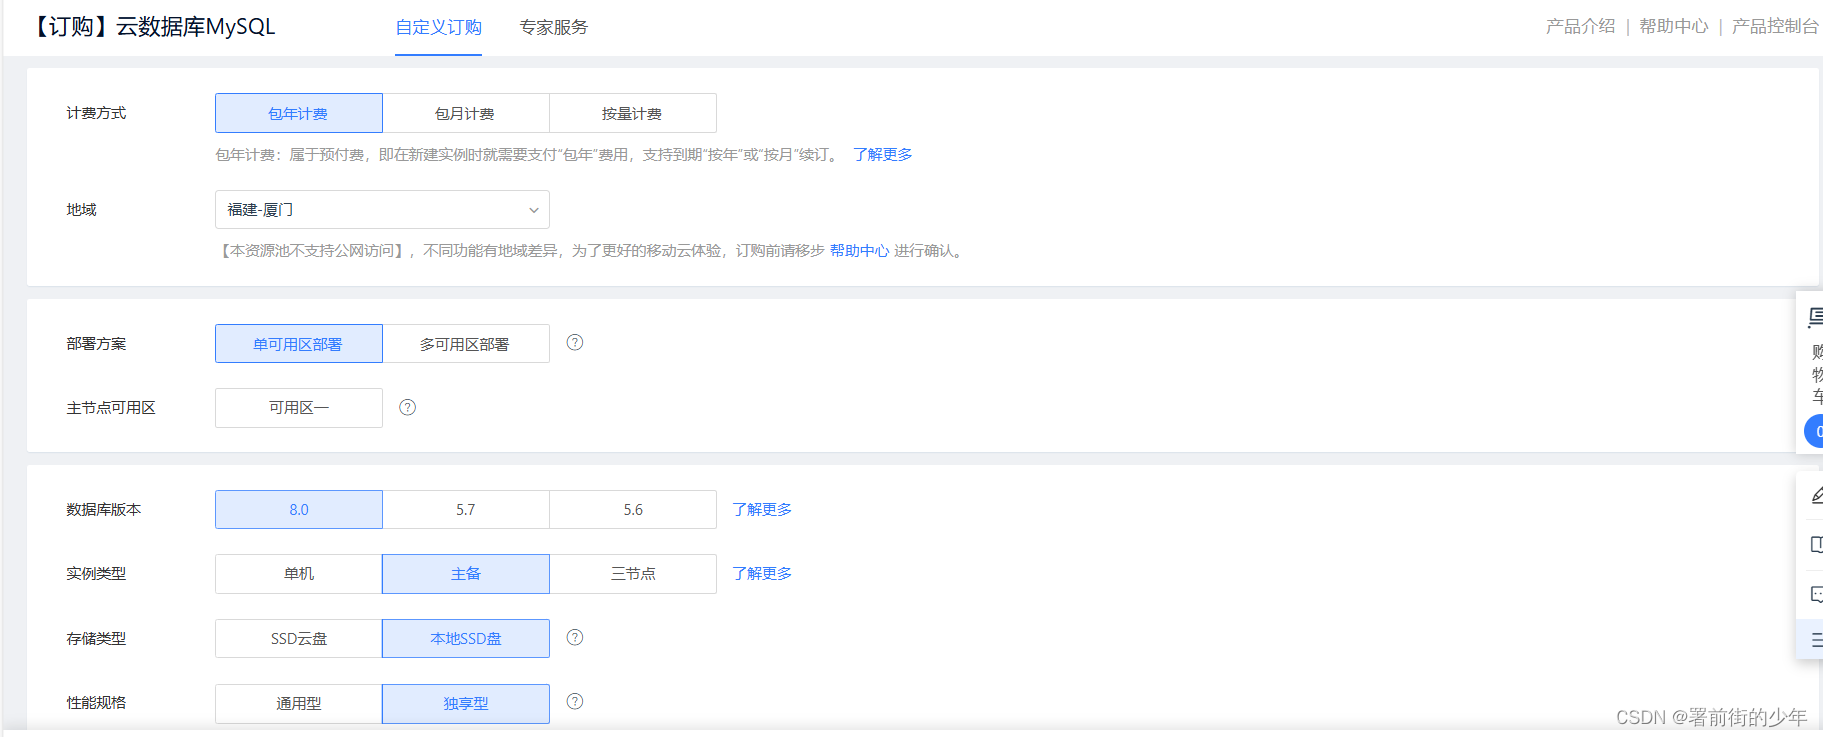Click the book/document icon in right sidebar
This screenshot has height=737, width=1823.
click(1816, 544)
